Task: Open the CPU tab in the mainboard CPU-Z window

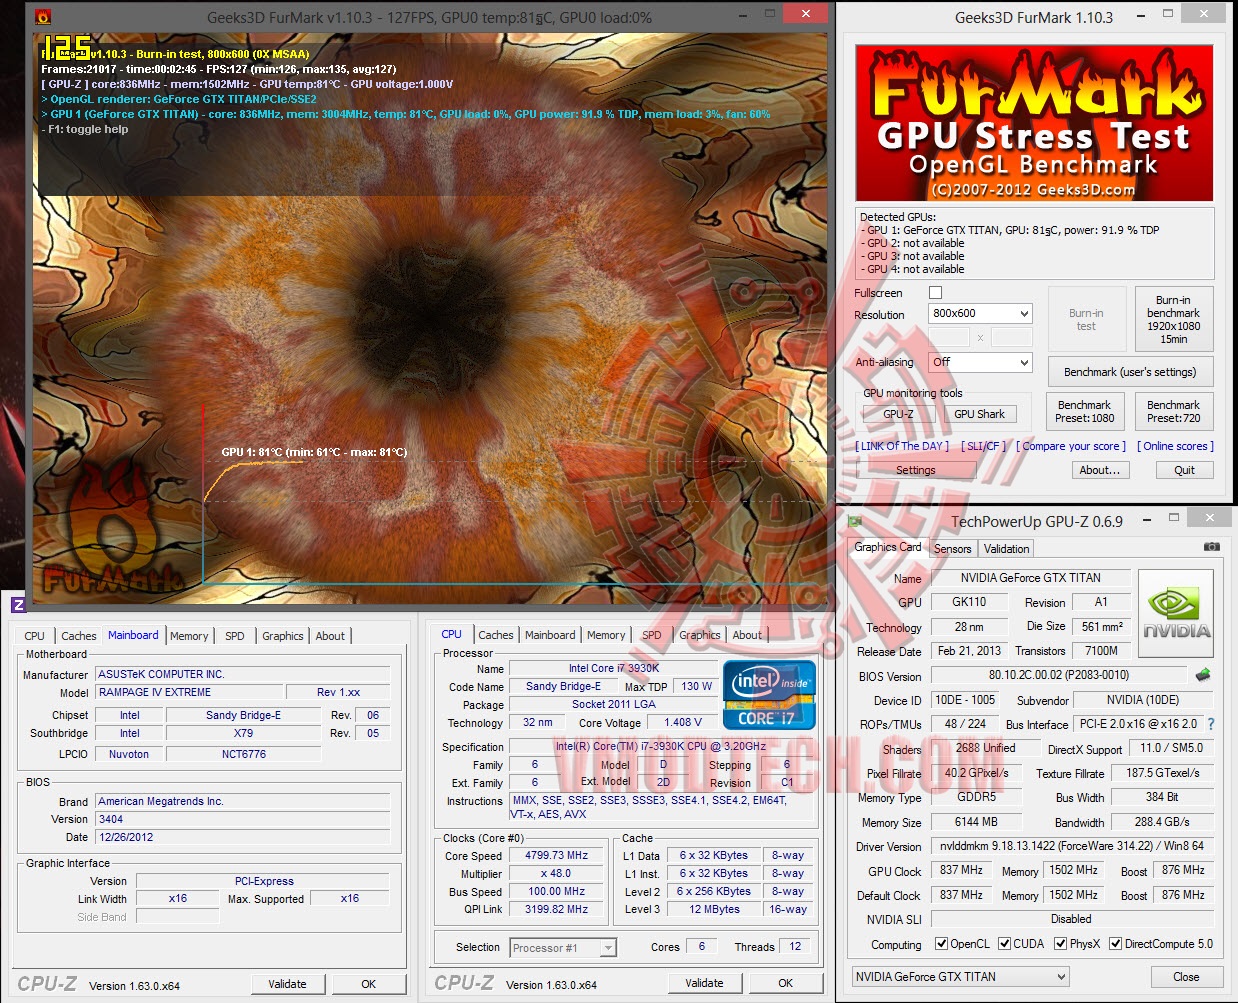Action: click(34, 636)
